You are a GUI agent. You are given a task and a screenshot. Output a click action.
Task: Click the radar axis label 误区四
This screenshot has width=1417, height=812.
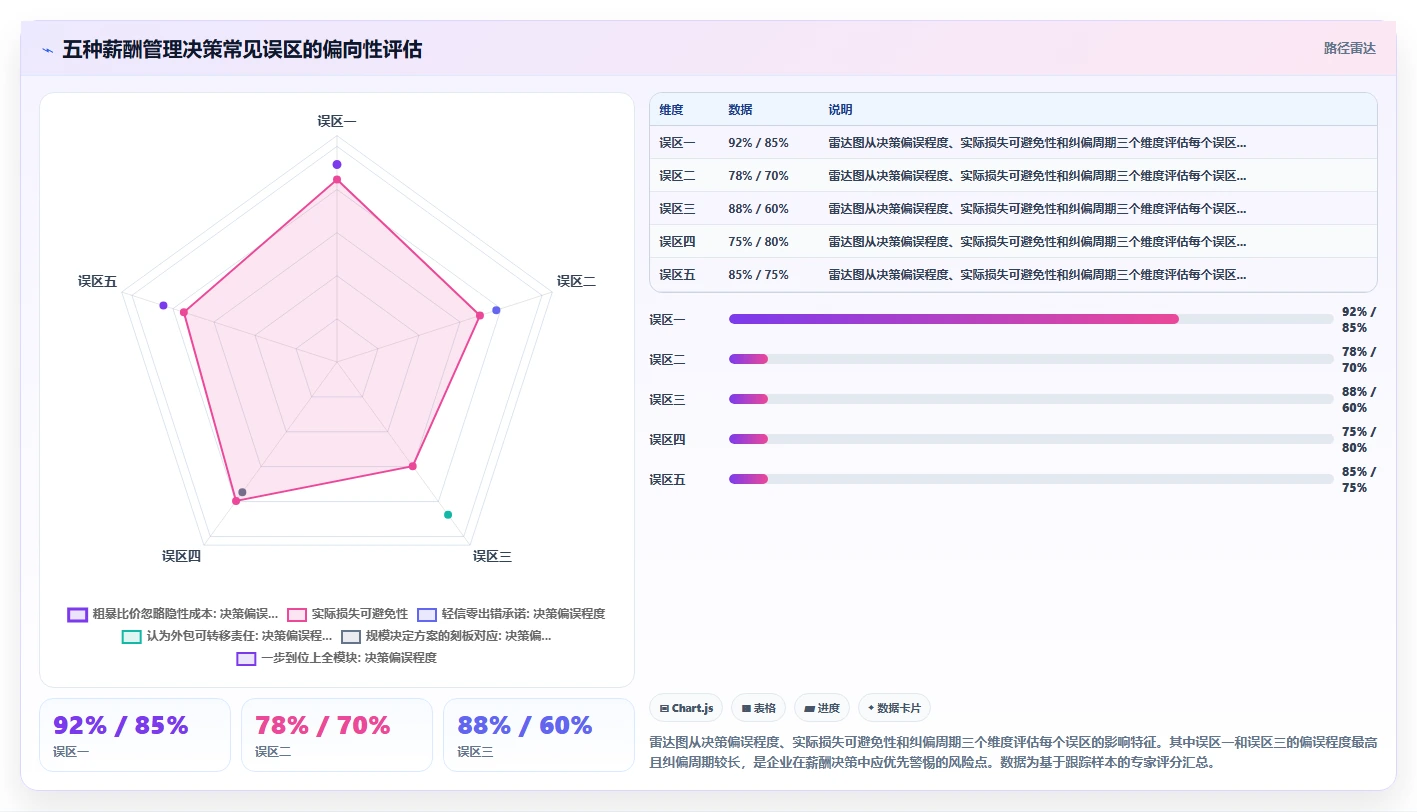[182, 556]
